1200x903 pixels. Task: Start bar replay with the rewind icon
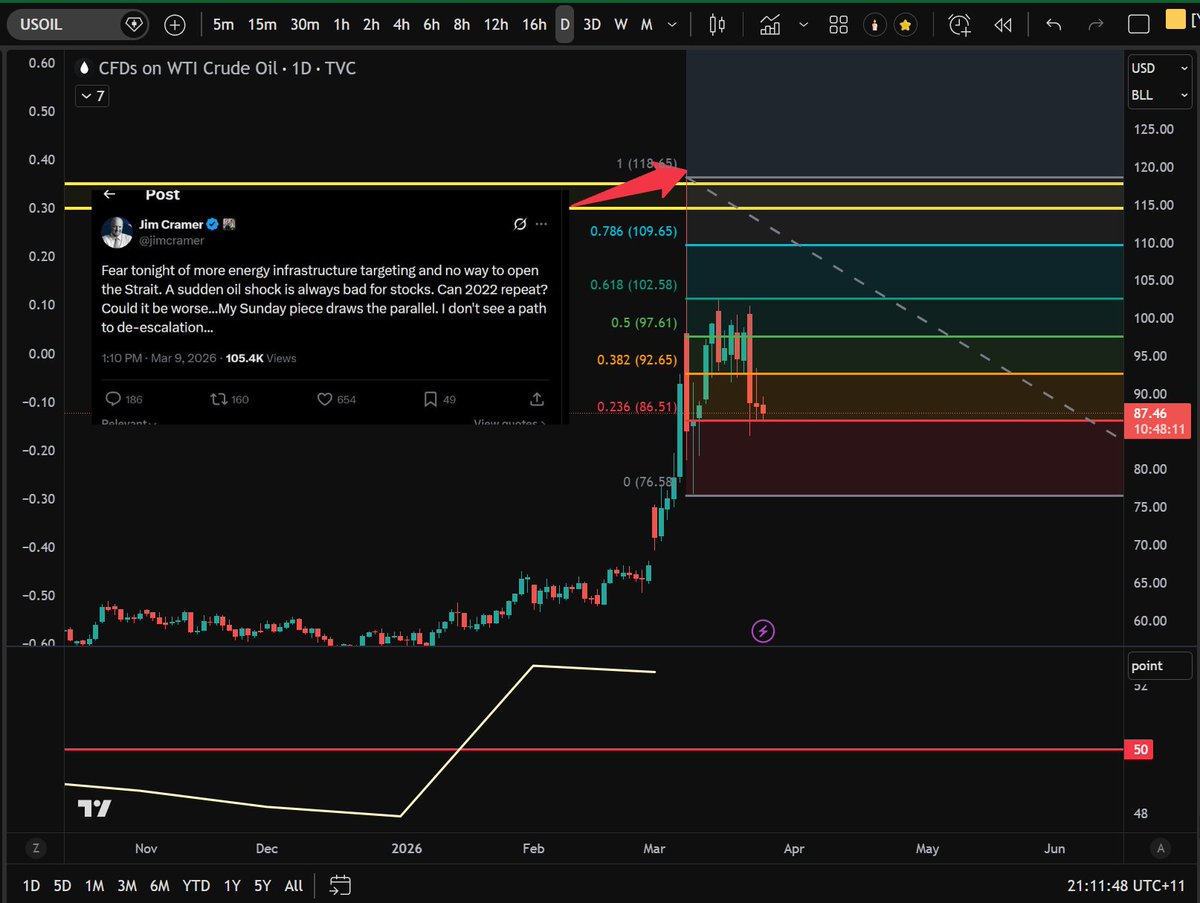[1003, 25]
